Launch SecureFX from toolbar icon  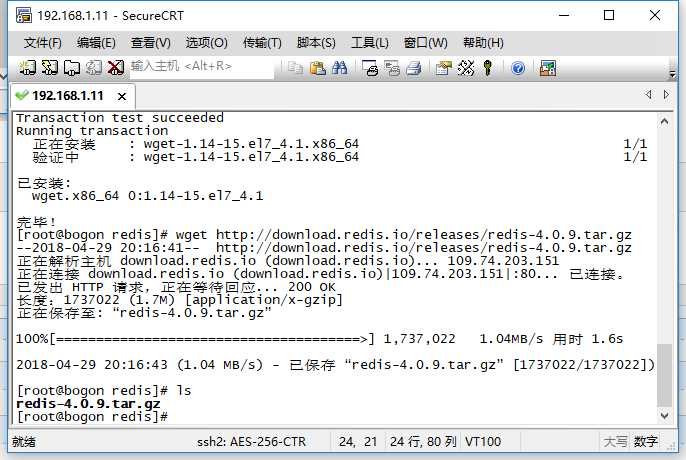click(548, 68)
